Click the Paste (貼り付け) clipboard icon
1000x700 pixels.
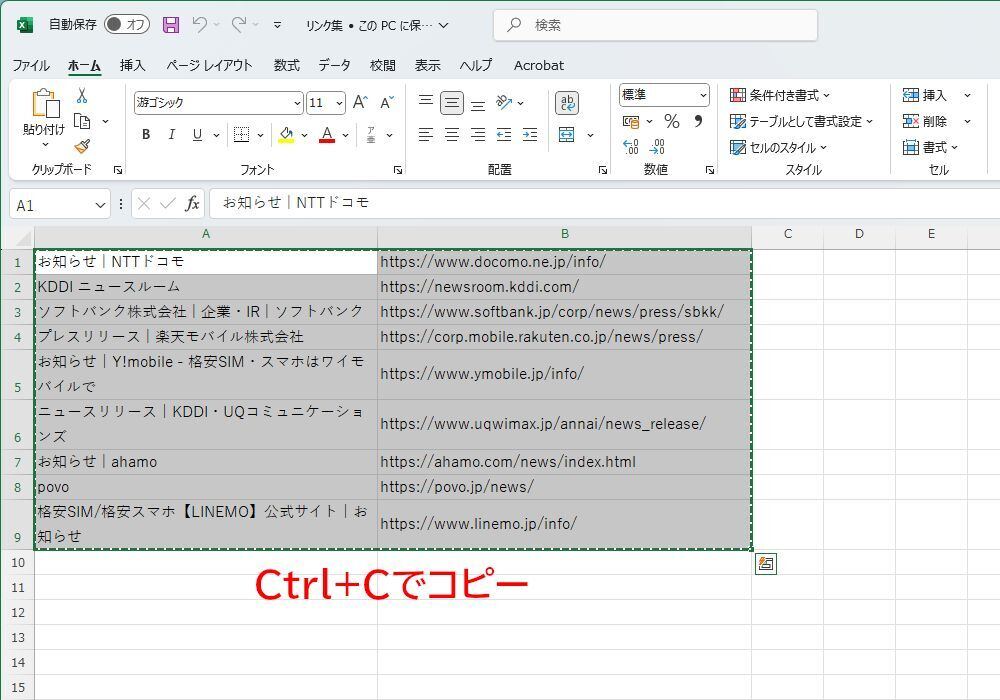[45, 103]
